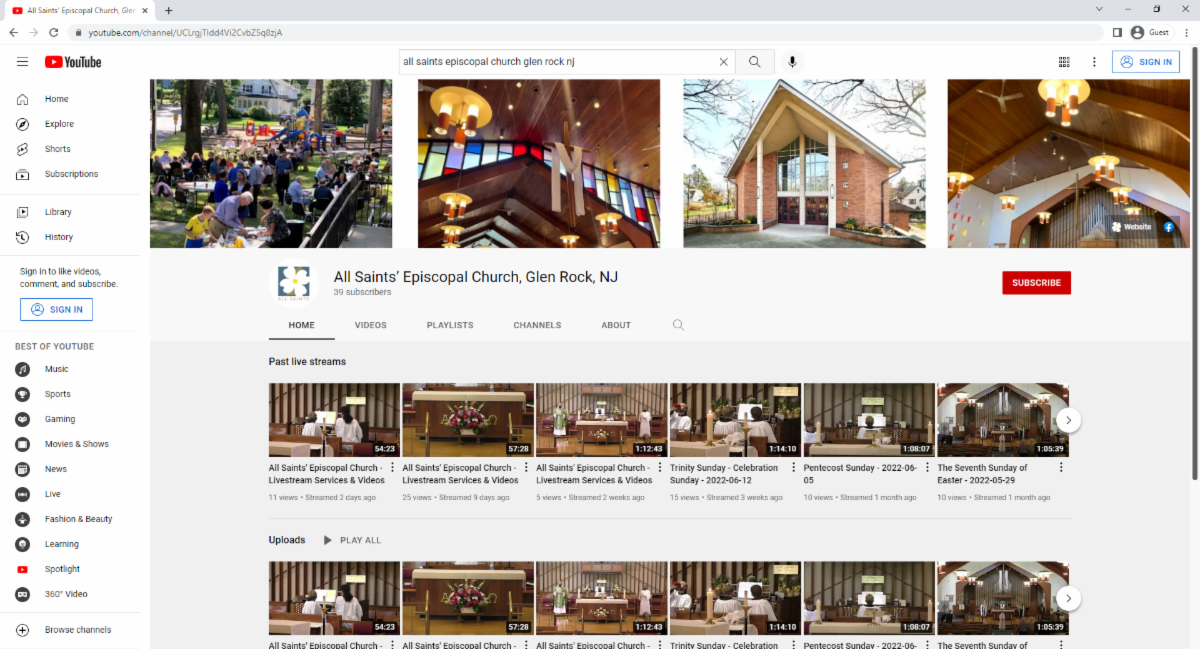Show next videos in the Uploads row
The width and height of the screenshot is (1200, 649).
click(1068, 598)
